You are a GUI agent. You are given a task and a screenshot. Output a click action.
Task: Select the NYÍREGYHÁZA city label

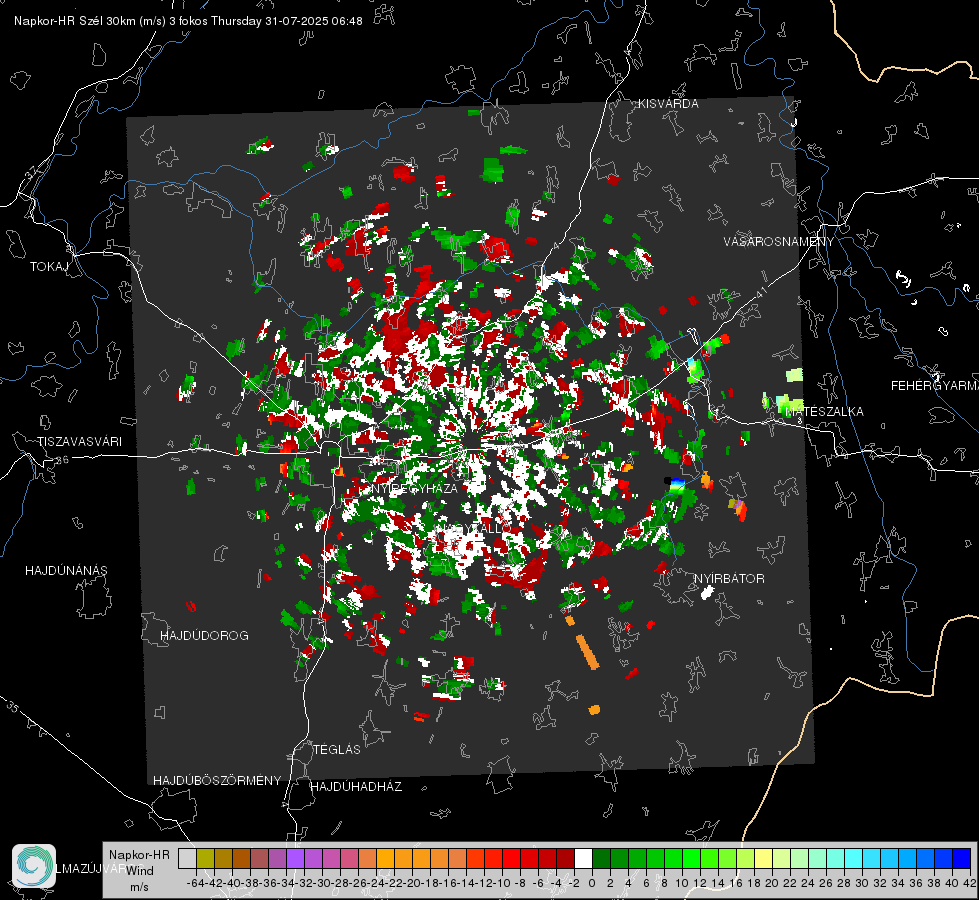414,488
